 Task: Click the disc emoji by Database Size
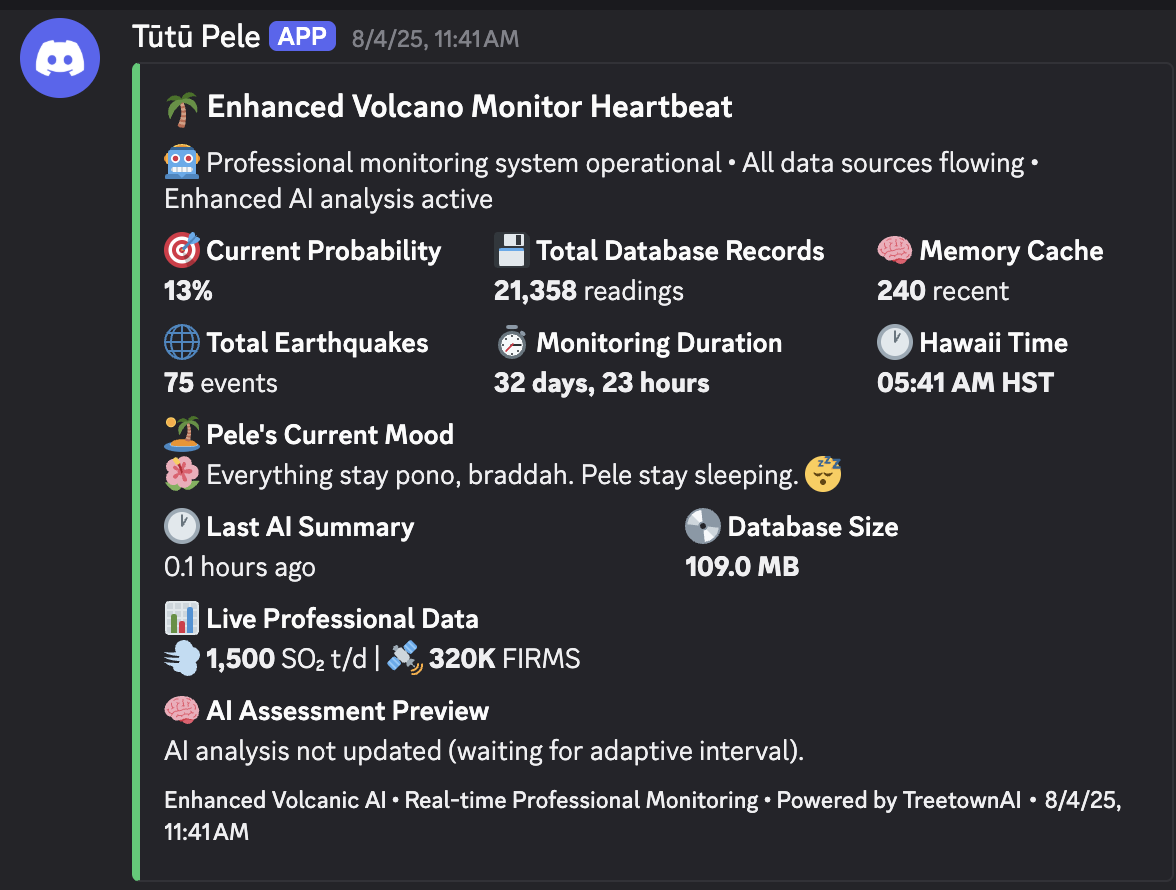coord(702,527)
